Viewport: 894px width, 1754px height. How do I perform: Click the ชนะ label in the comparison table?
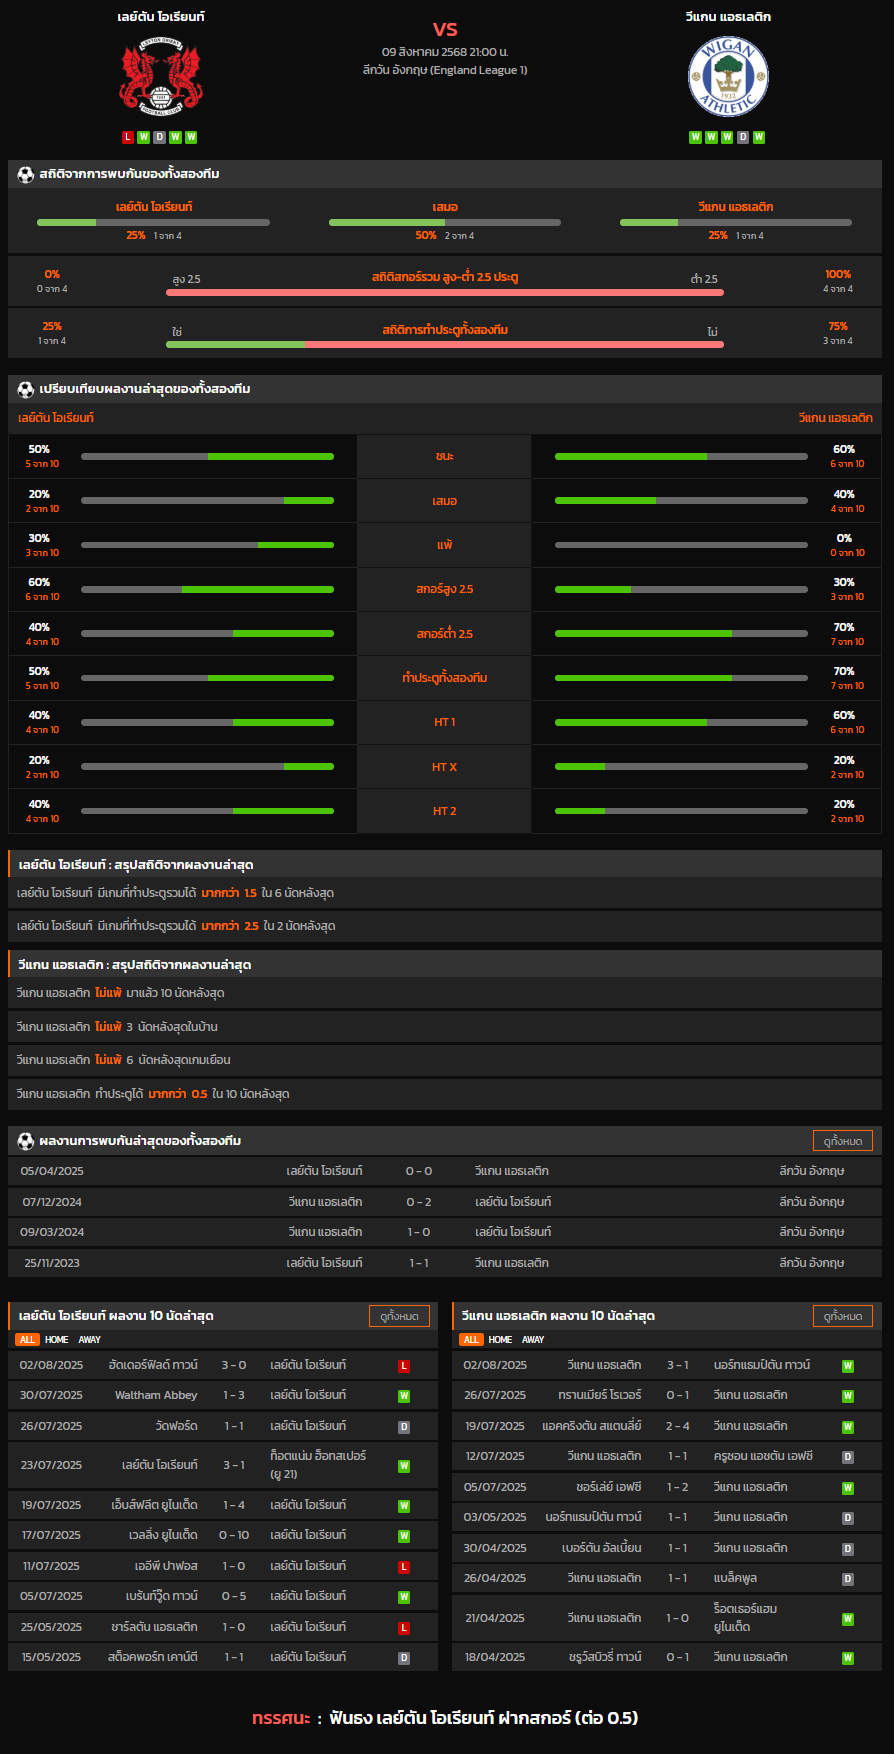click(445, 456)
